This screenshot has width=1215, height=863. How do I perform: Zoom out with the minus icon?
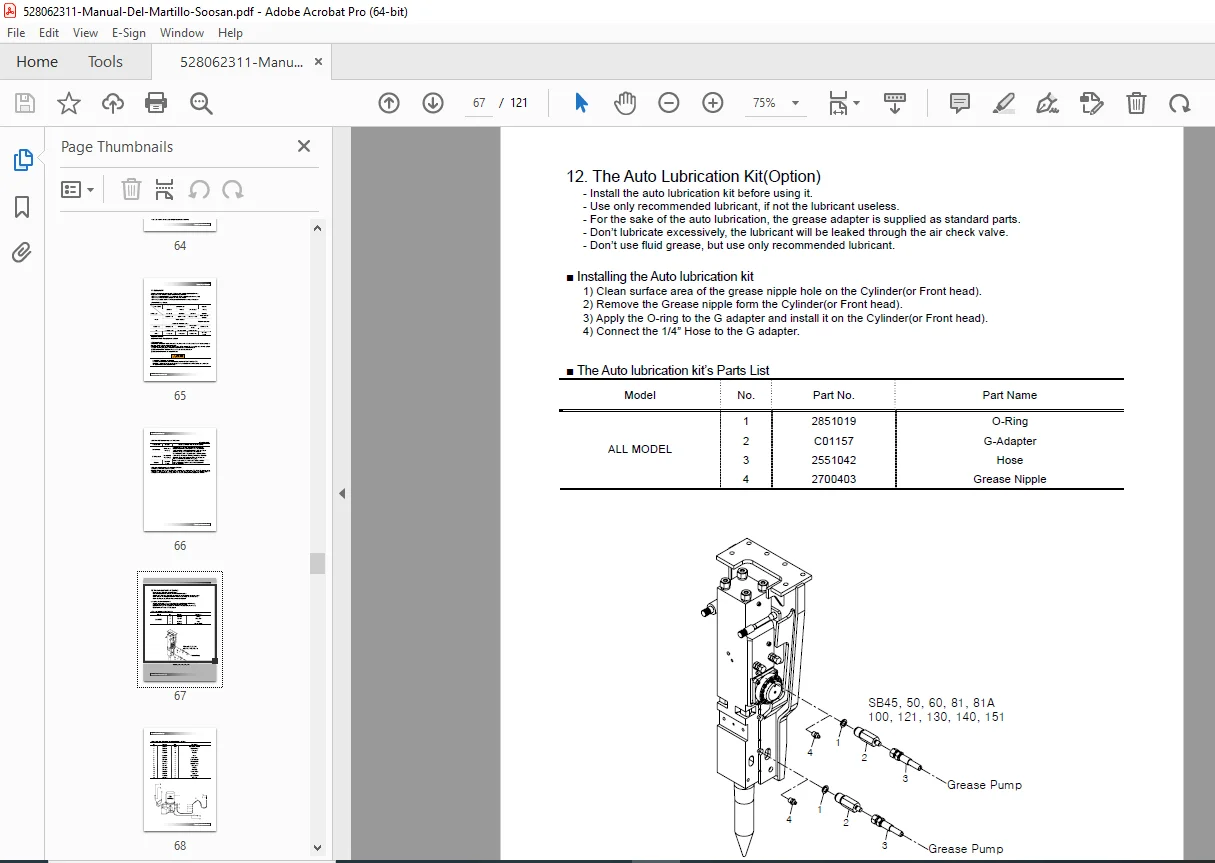[669, 103]
